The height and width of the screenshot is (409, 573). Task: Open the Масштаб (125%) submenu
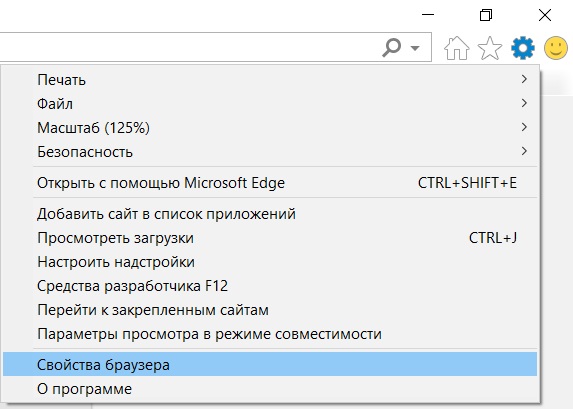click(x=270, y=128)
